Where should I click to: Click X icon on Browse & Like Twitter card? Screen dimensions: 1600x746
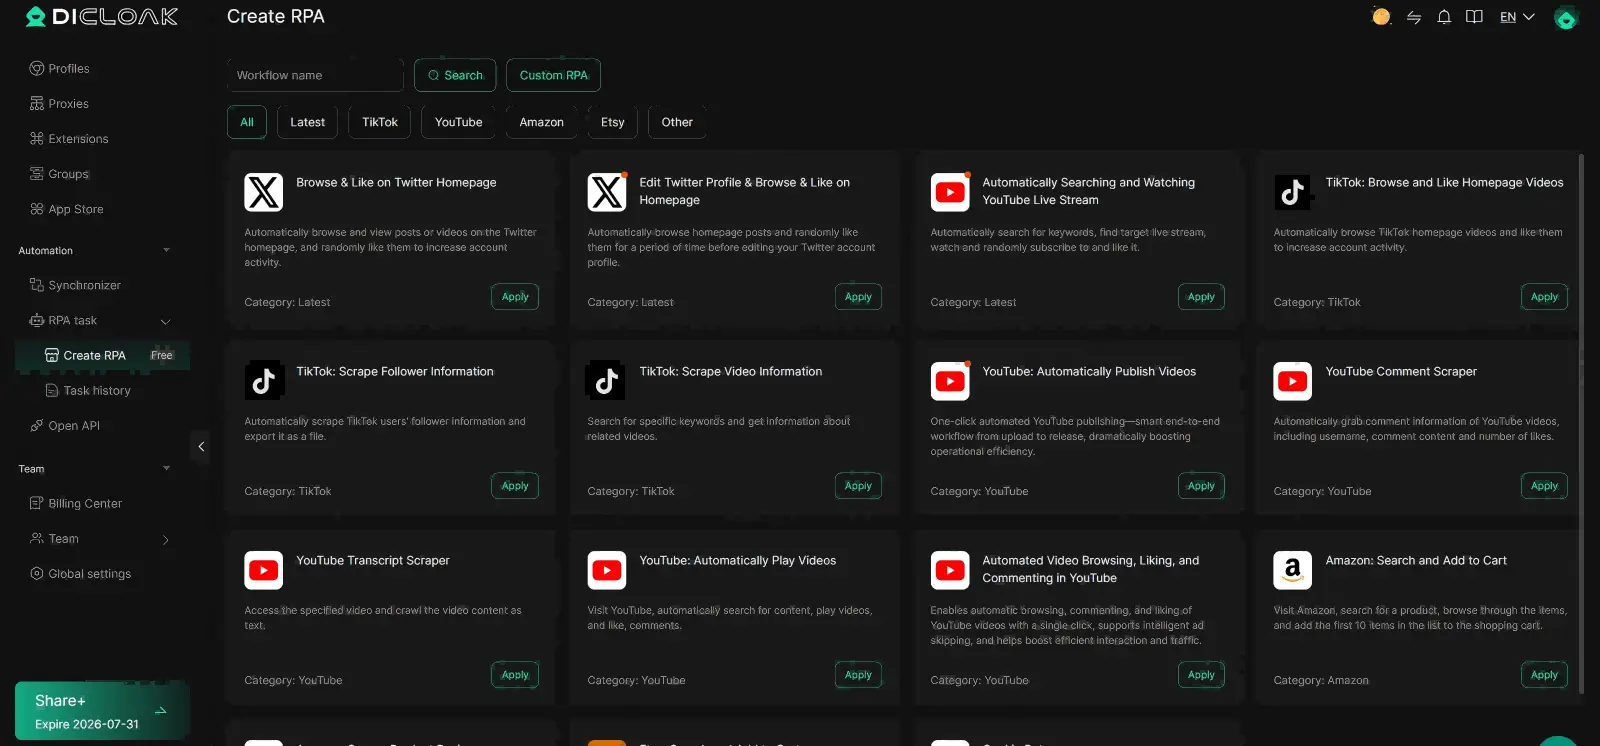[264, 192]
